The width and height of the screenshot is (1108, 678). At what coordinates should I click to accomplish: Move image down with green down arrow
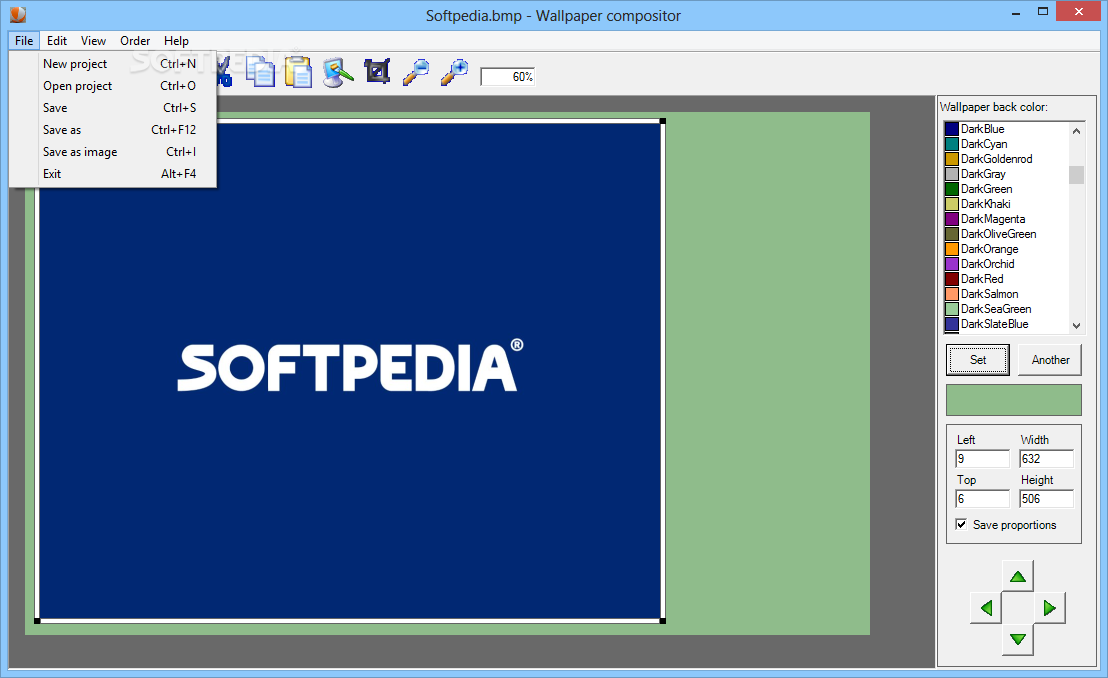pyautogui.click(x=1018, y=639)
